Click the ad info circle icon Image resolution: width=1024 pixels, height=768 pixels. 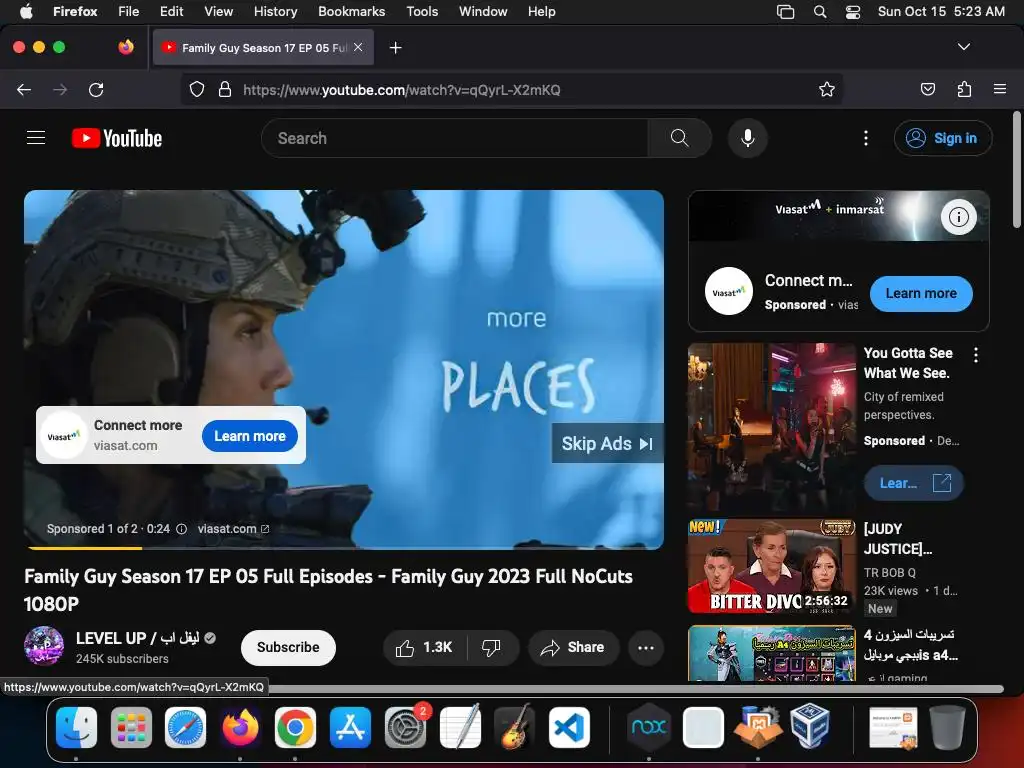pos(958,216)
